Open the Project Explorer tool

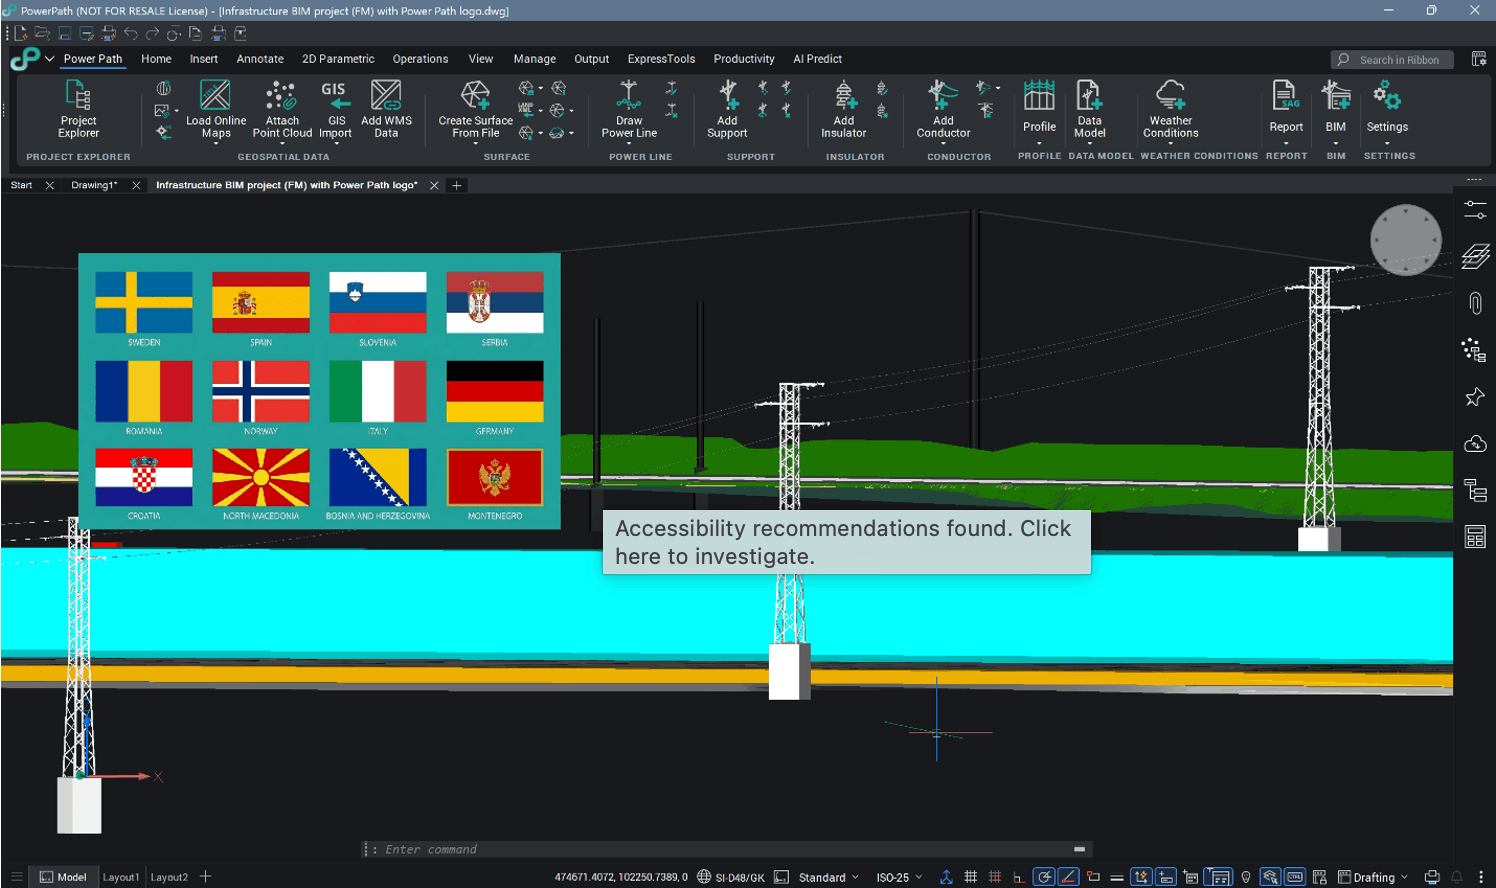coord(78,108)
